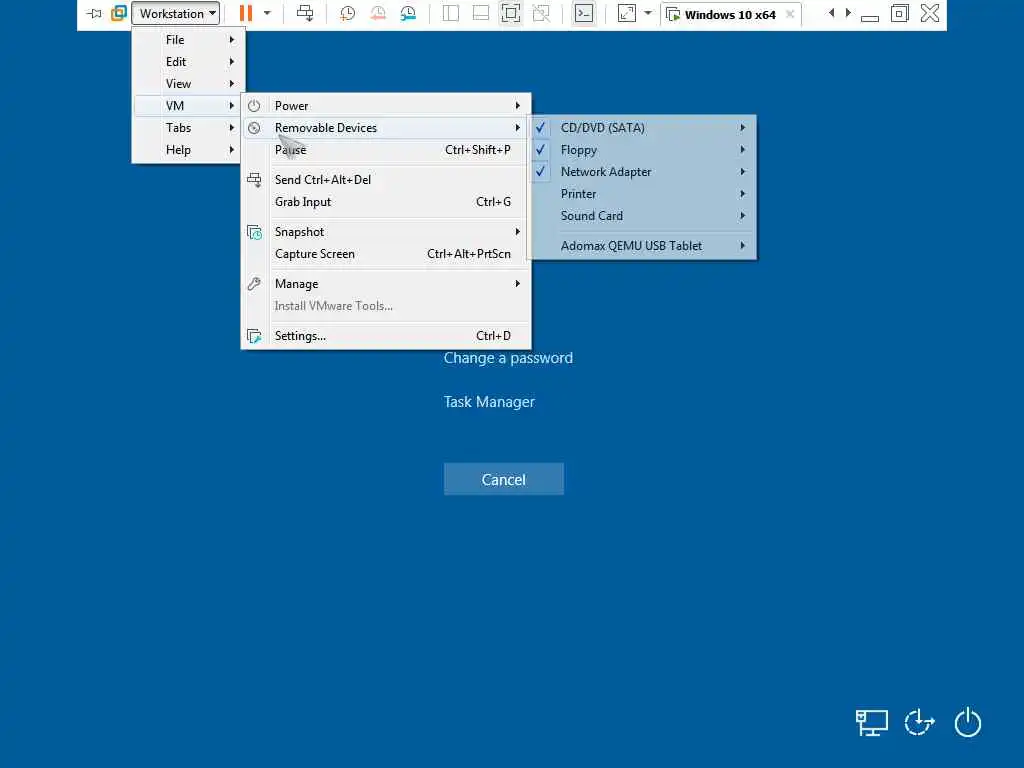This screenshot has width=1024, height=768.
Task: Open the View submenu
Action: click(x=189, y=84)
